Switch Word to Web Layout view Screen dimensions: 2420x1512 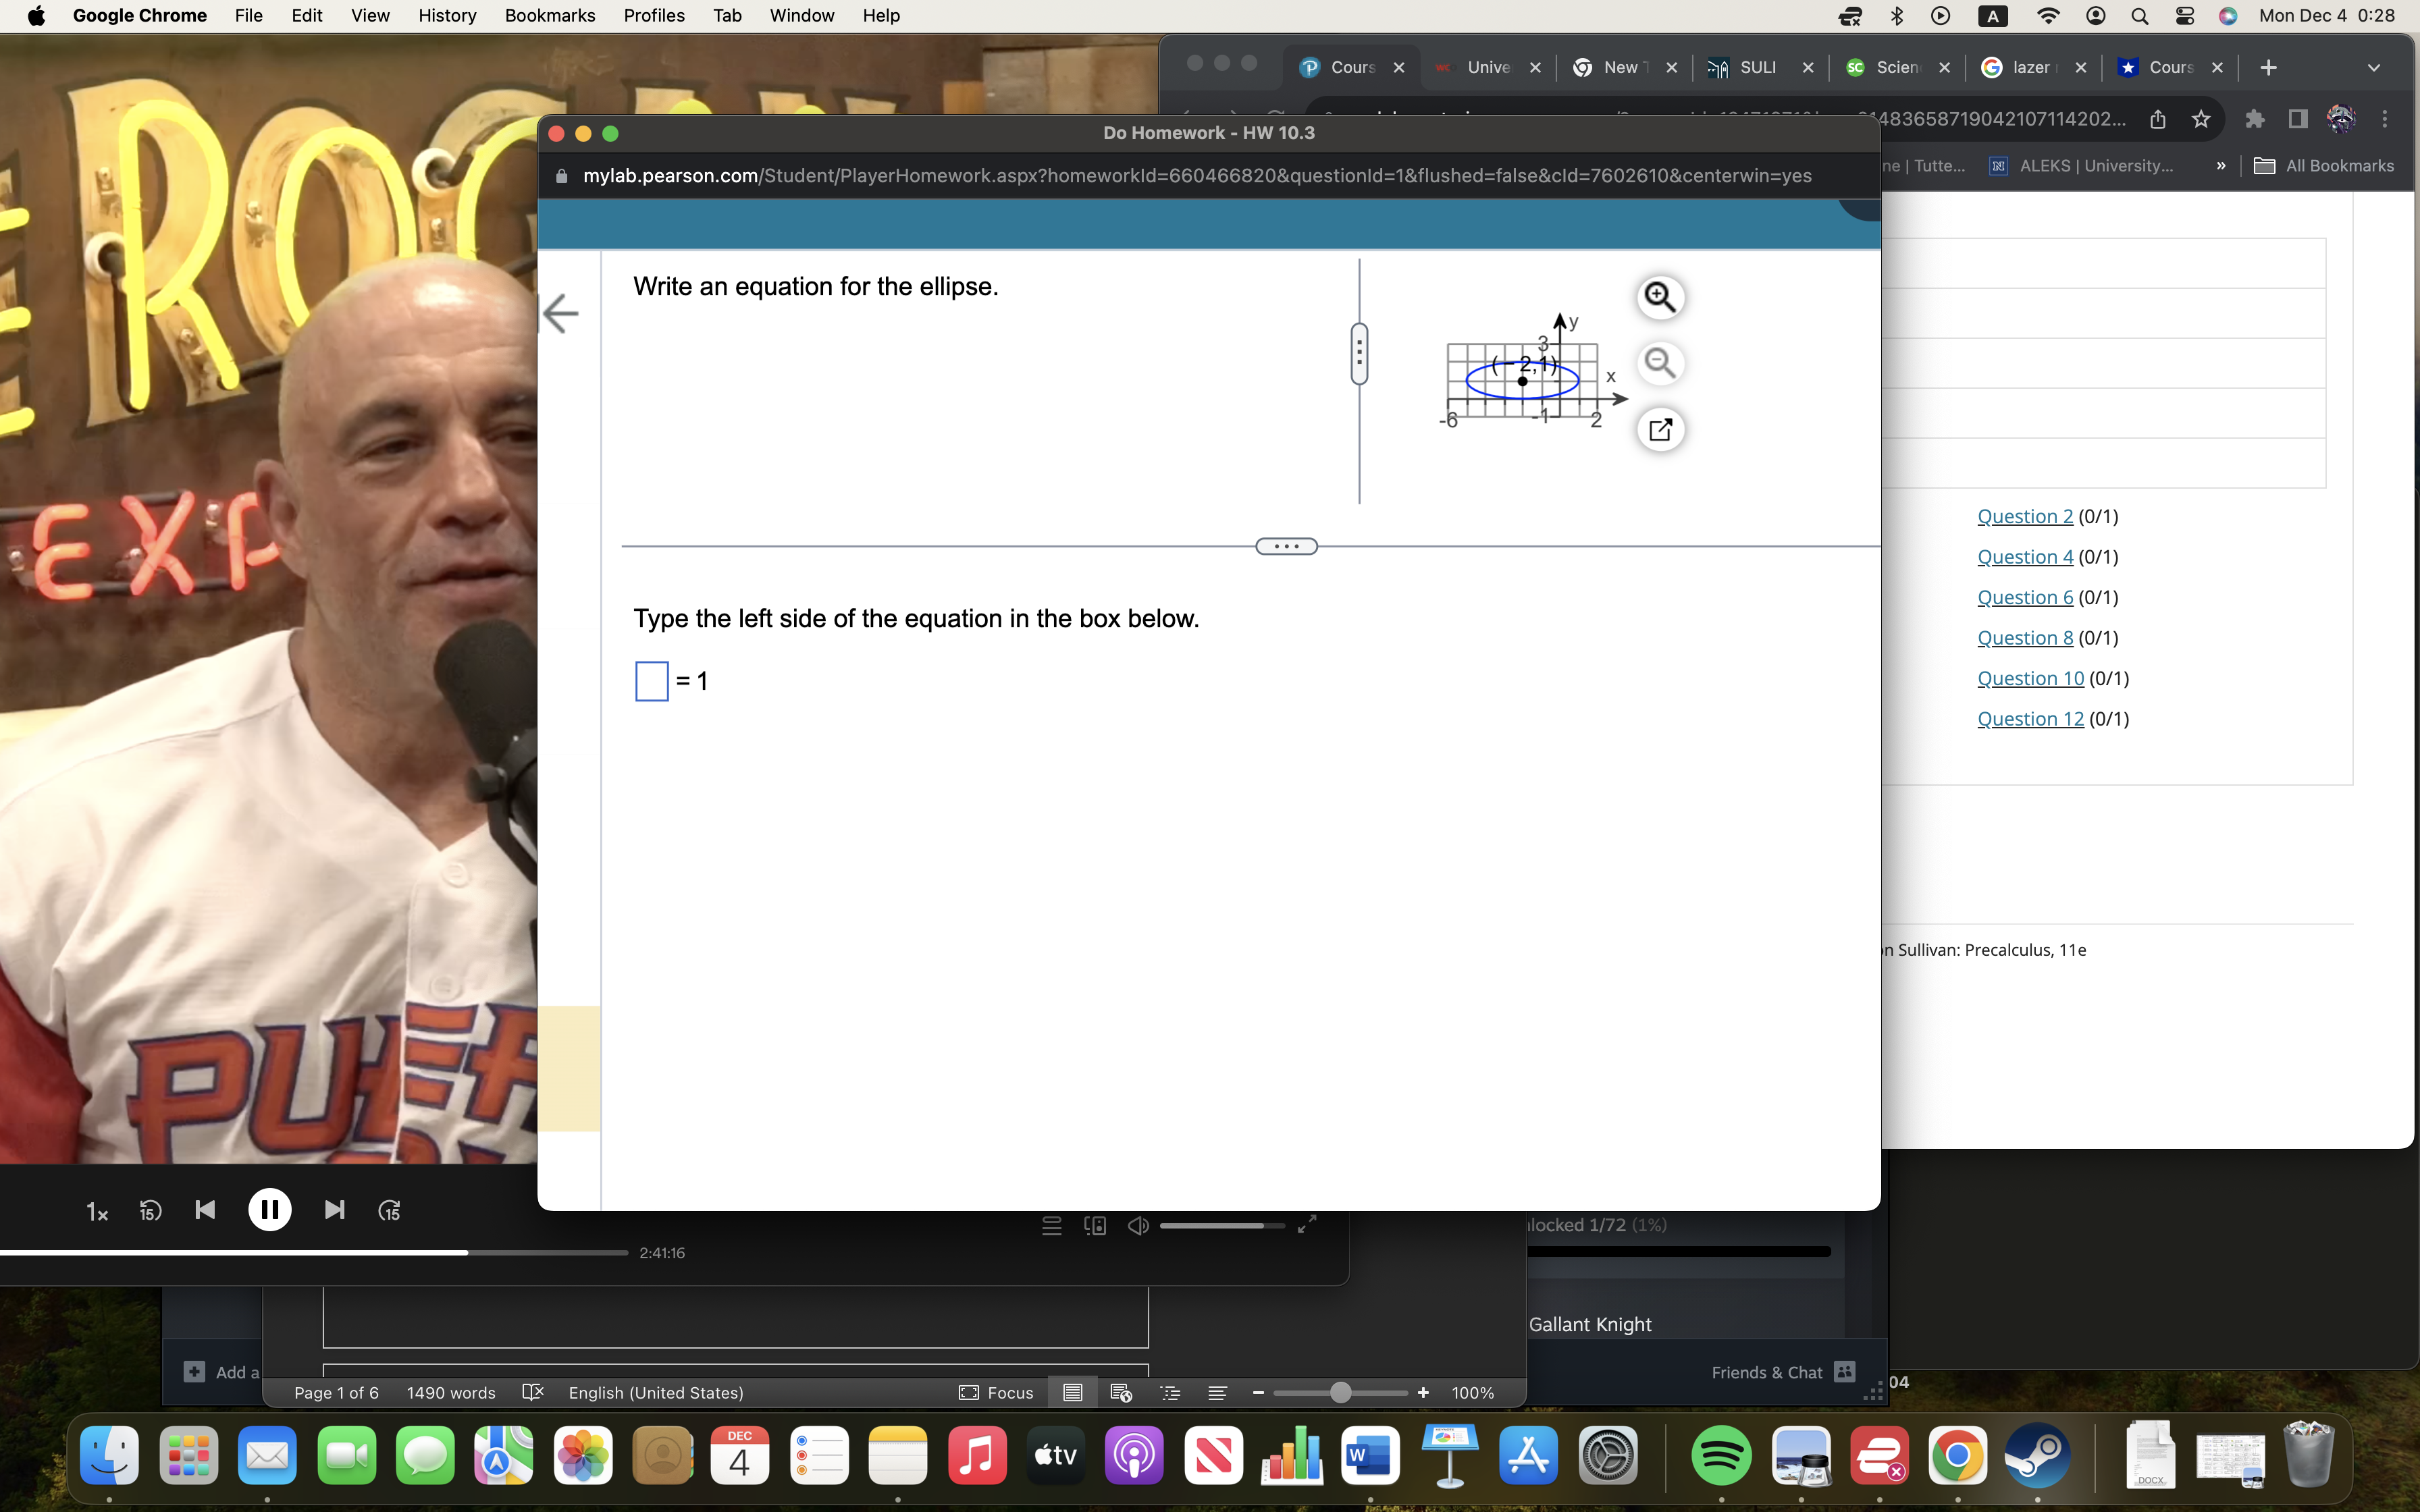1122,1392
